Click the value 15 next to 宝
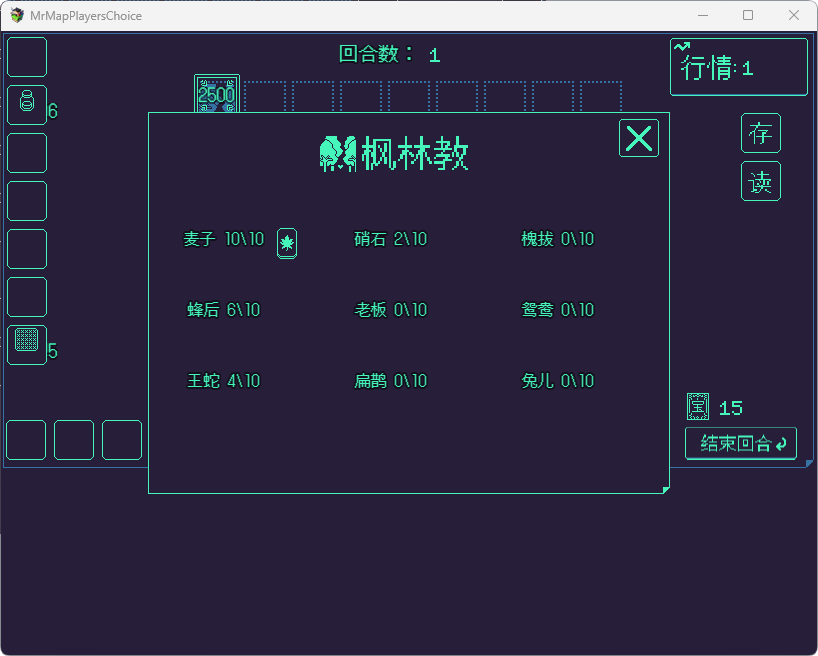Screen dimensions: 818x656 (x=730, y=408)
